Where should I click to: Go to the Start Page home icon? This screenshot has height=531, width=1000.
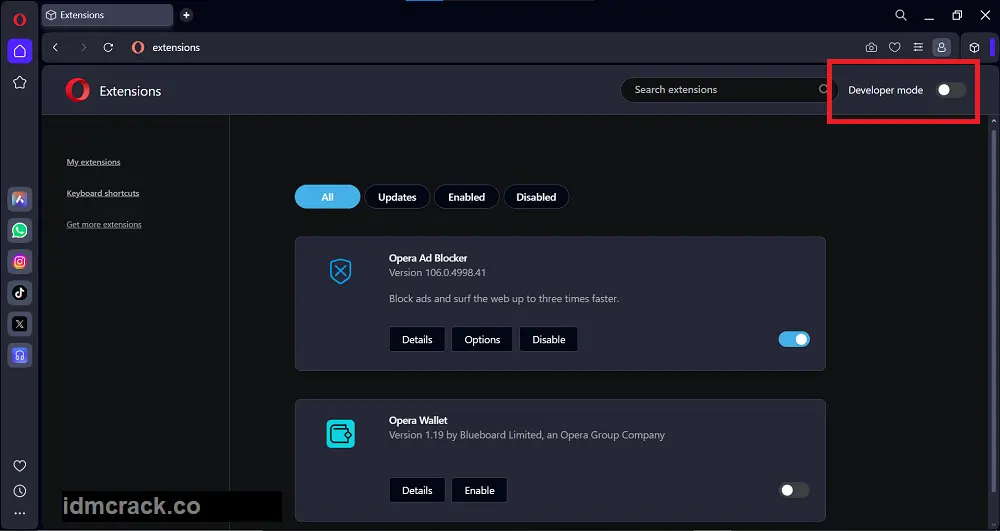[20, 51]
